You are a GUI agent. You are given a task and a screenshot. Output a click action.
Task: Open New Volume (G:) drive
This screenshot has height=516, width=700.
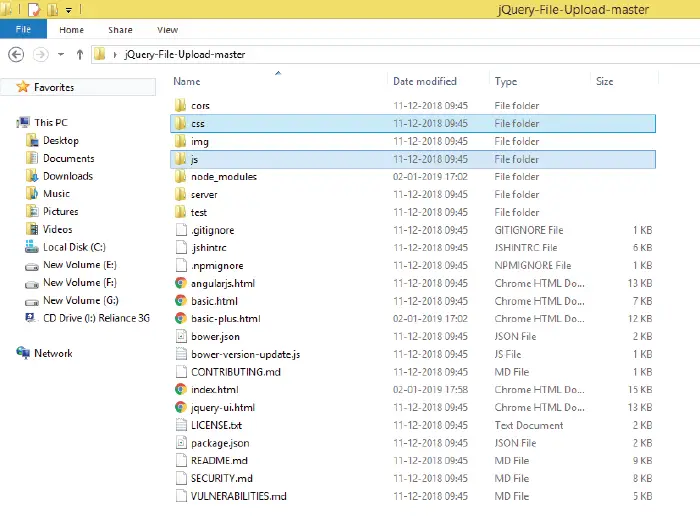(x=81, y=300)
